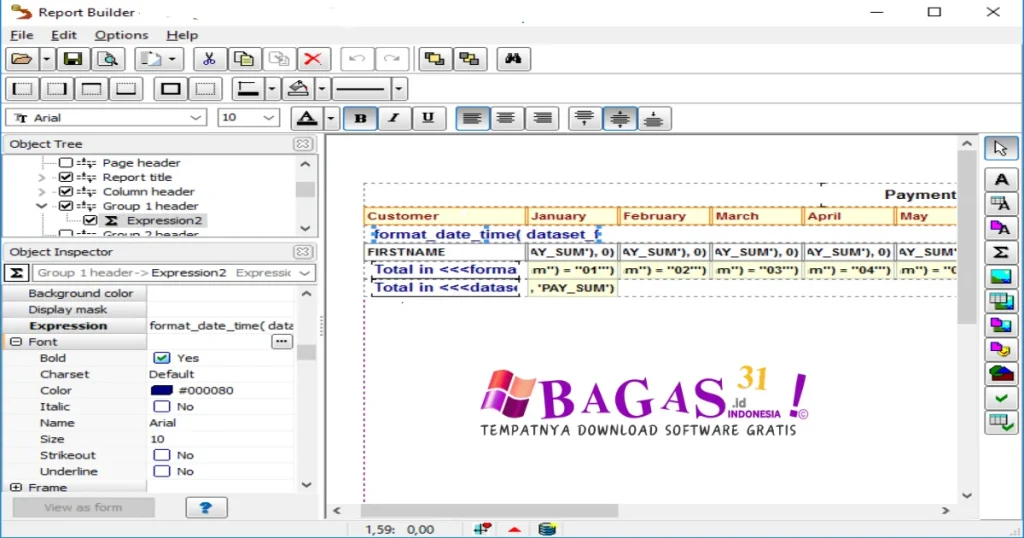Open the Object Inspector object selector dropdown

(x=305, y=273)
